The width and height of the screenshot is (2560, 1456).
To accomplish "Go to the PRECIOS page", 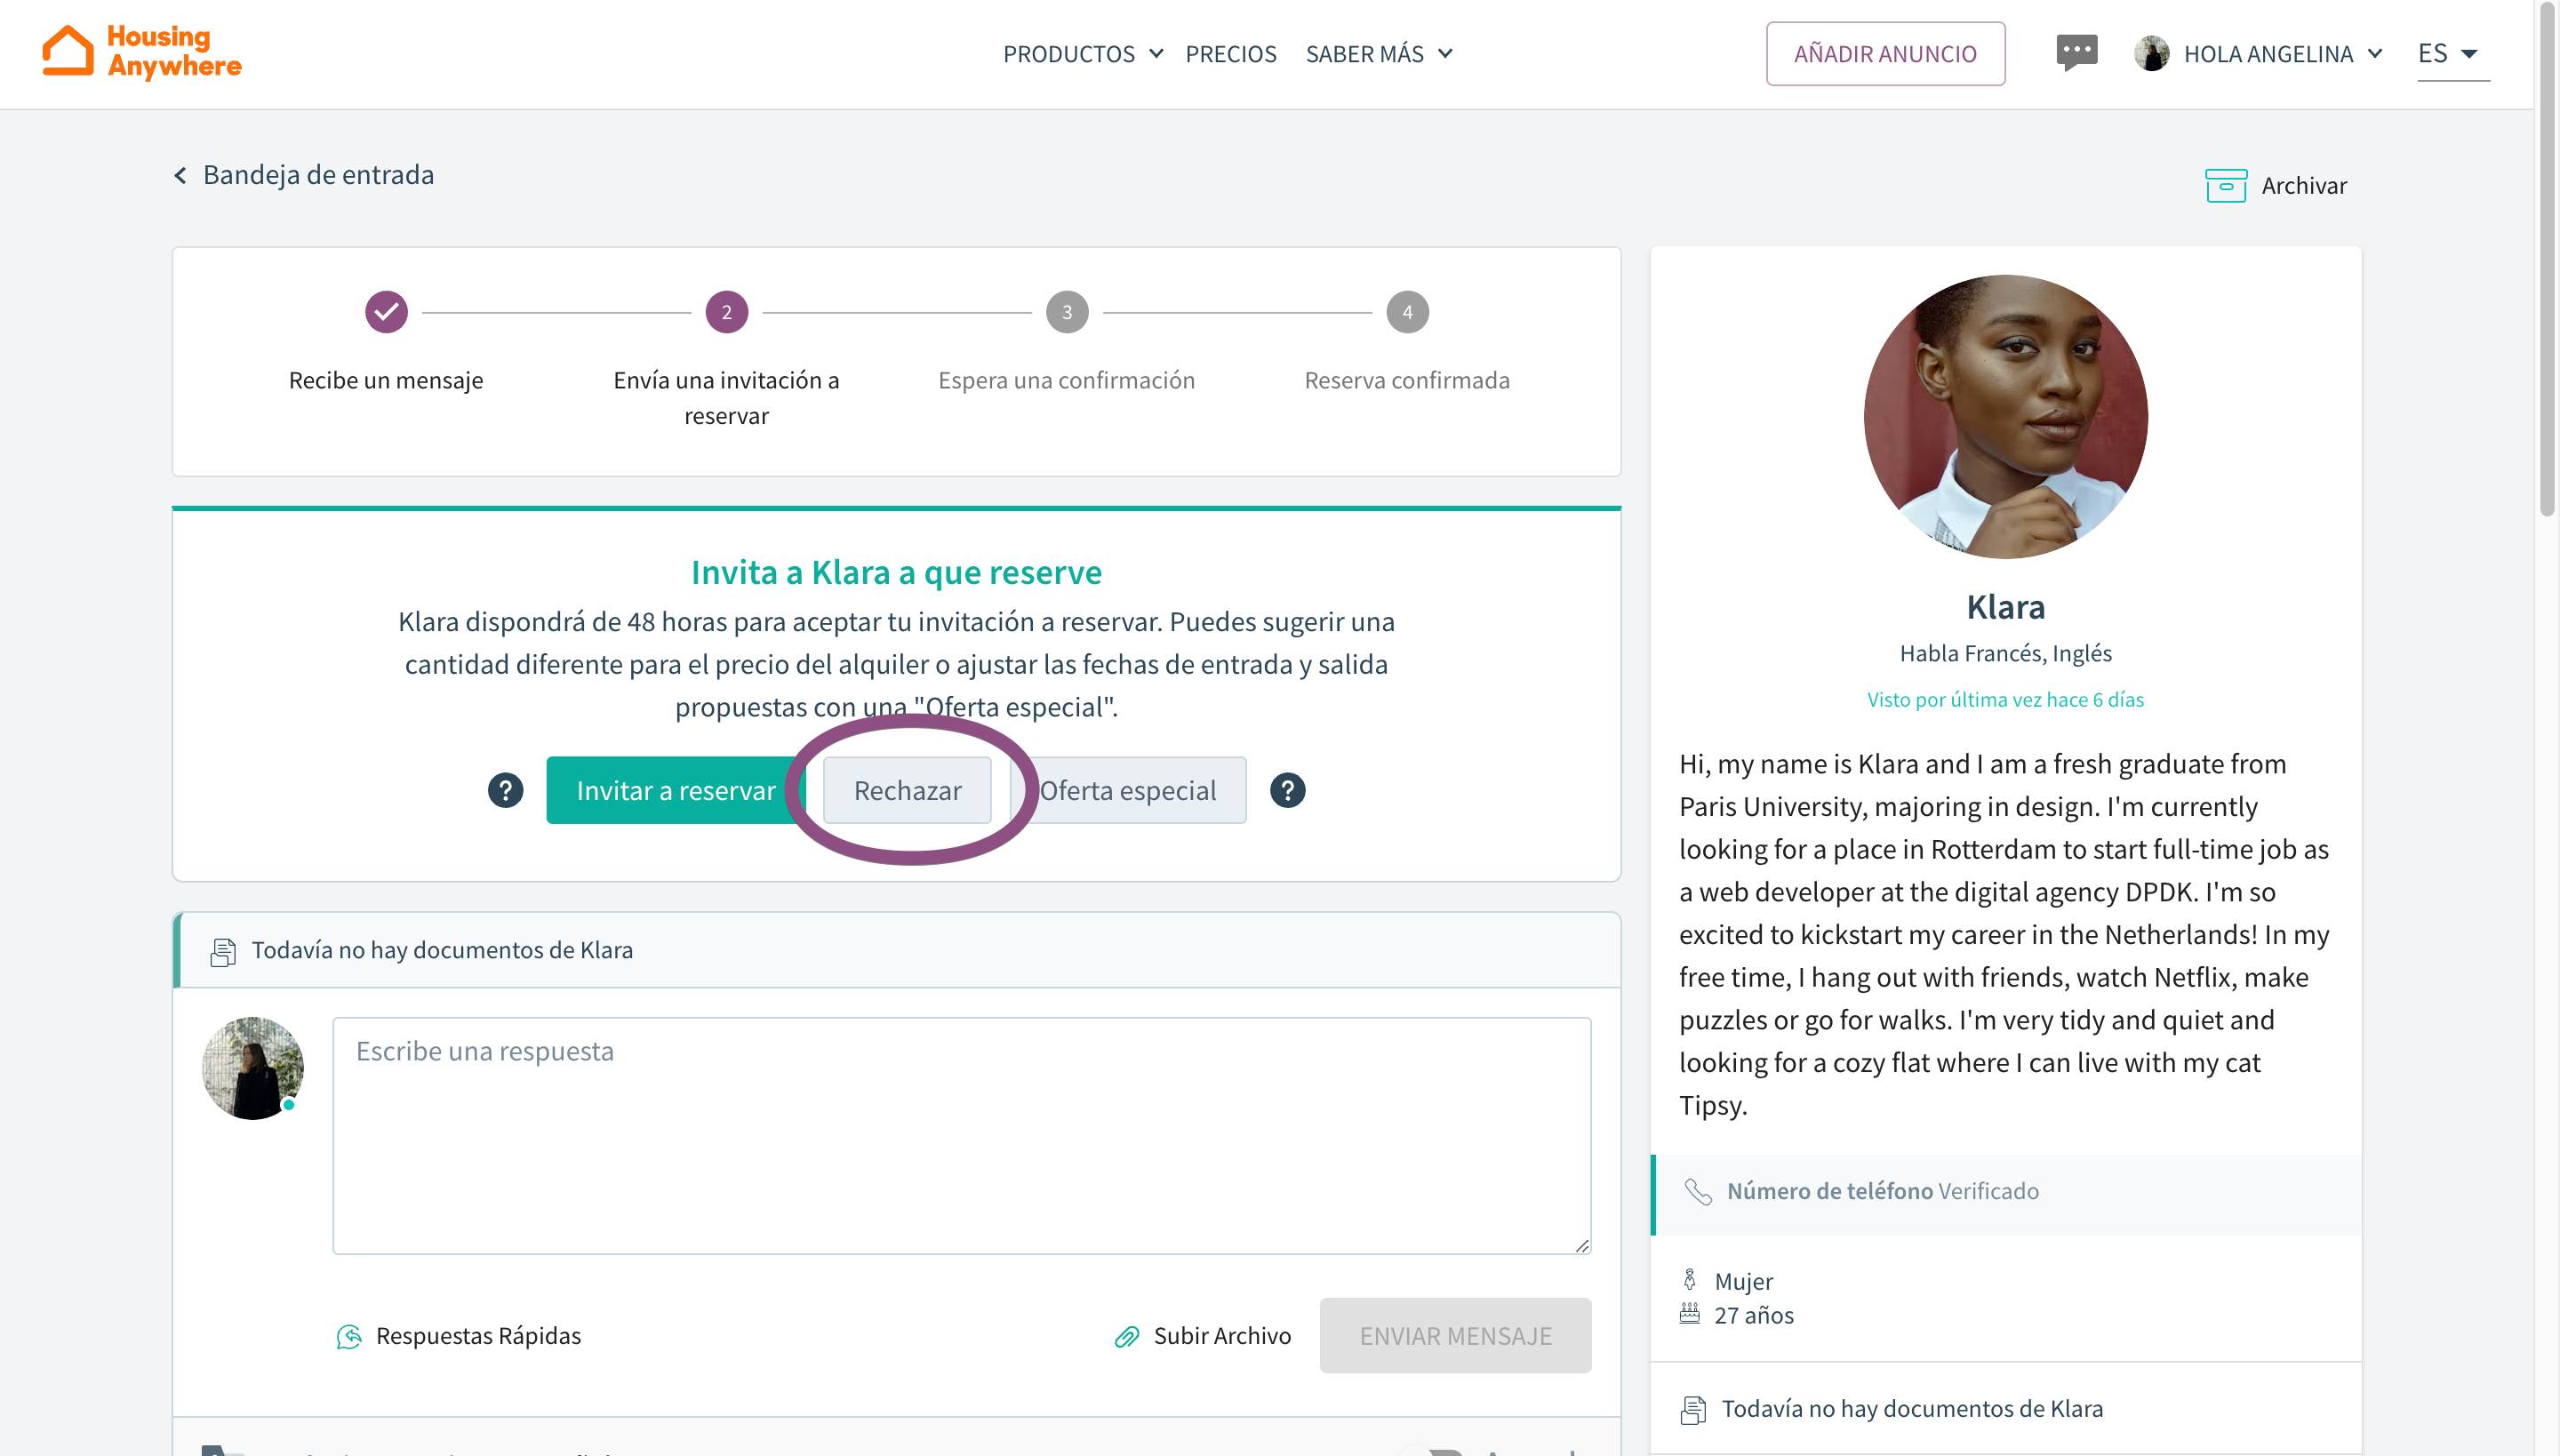I will (x=1230, y=54).
